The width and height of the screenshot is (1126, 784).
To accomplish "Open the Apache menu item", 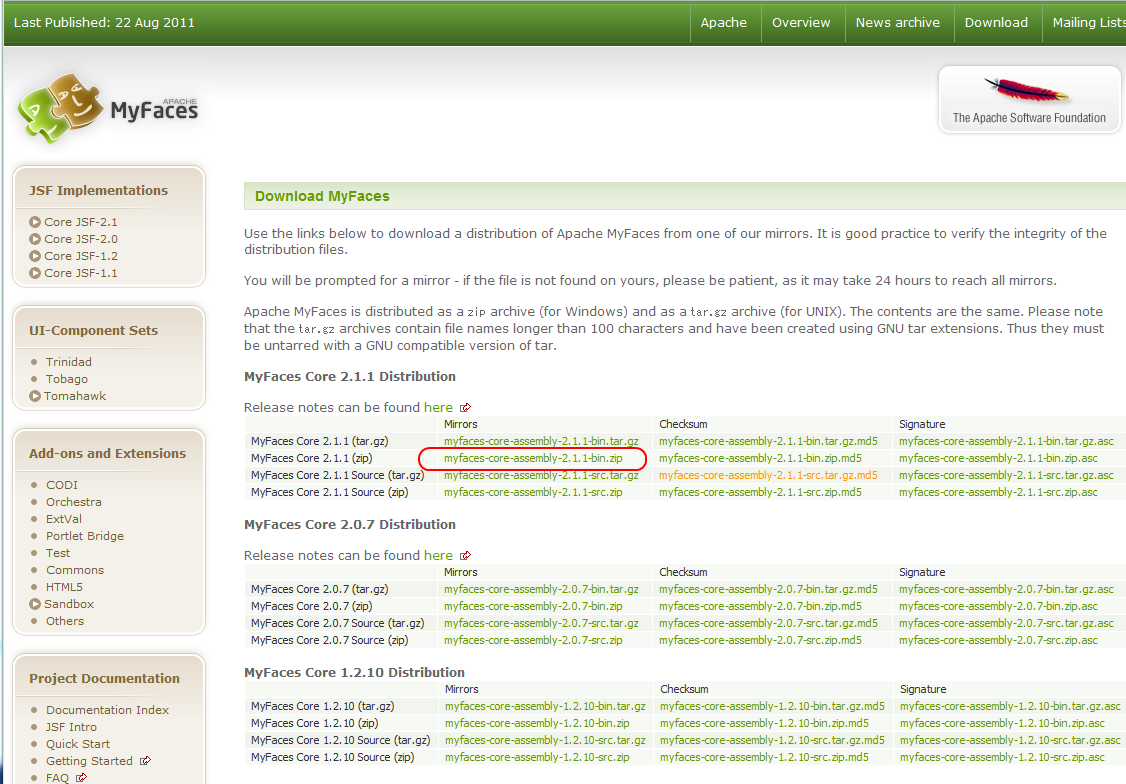I will tap(724, 22).
